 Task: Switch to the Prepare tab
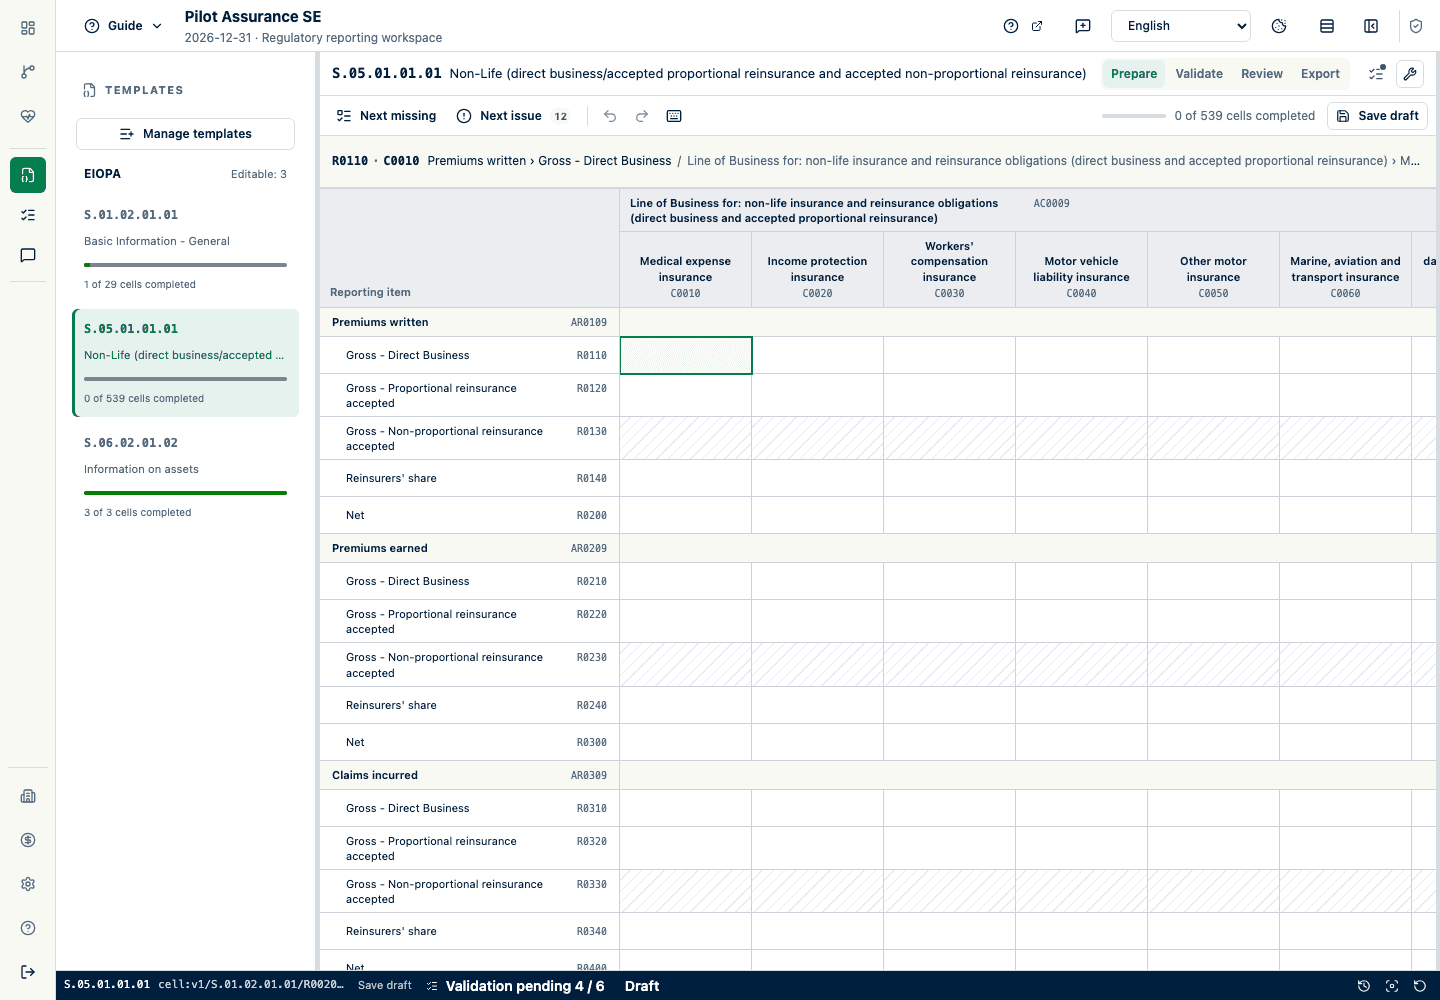tap(1134, 74)
